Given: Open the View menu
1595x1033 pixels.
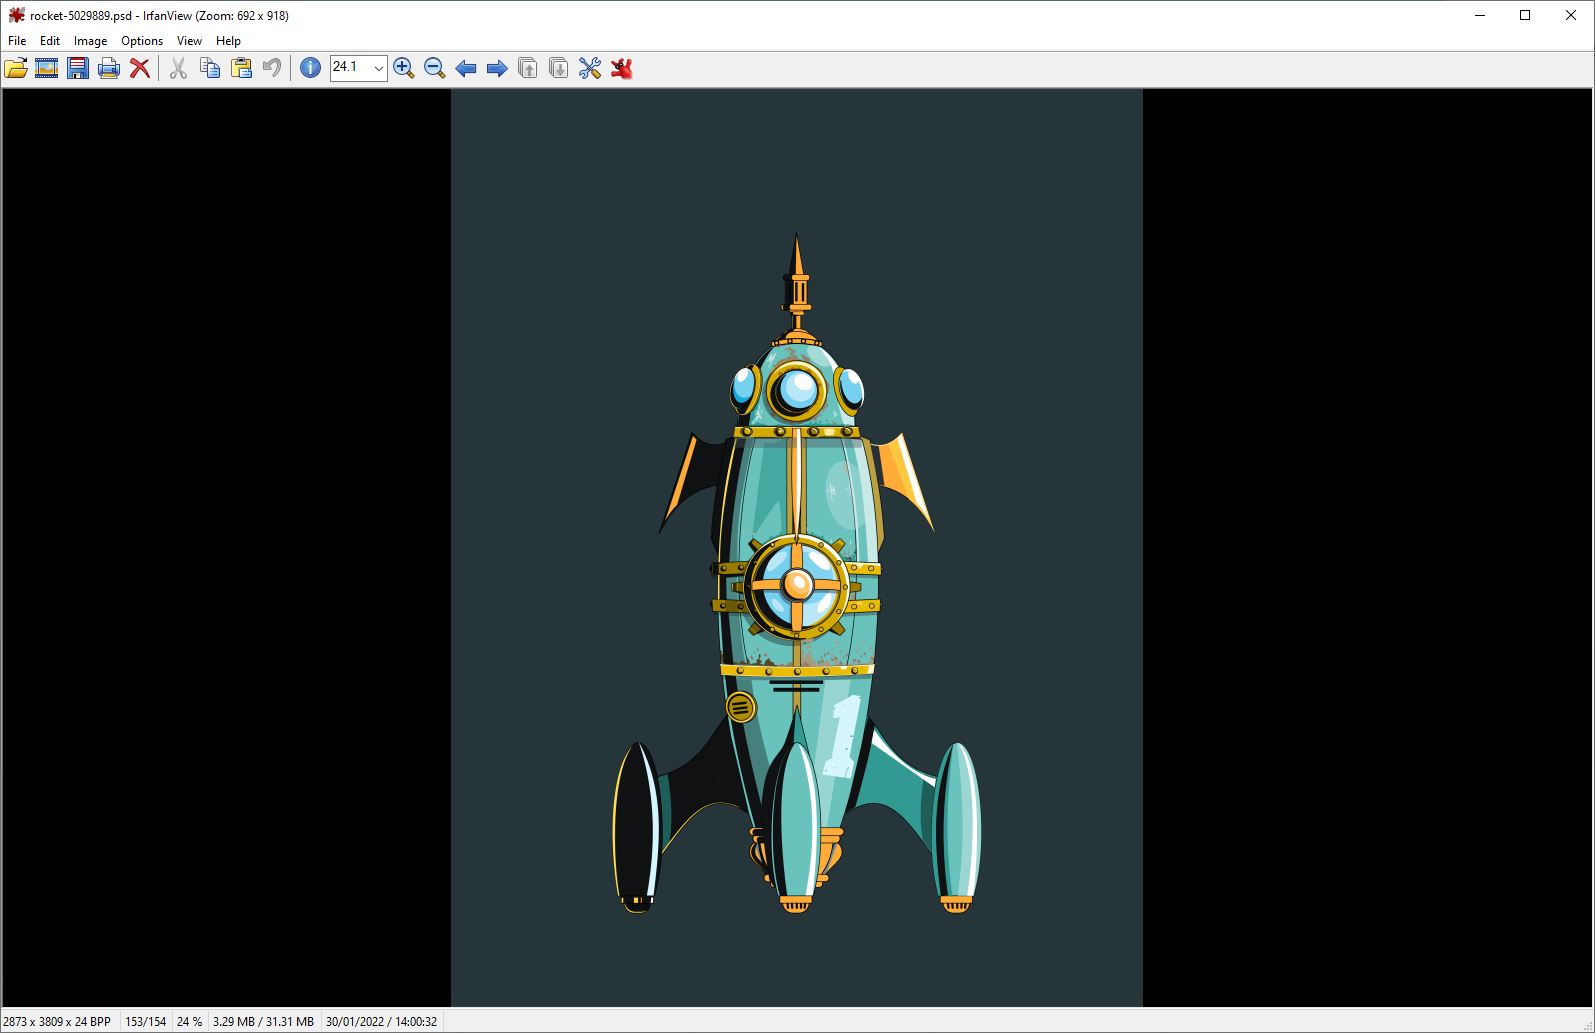Looking at the screenshot, I should pos(189,41).
